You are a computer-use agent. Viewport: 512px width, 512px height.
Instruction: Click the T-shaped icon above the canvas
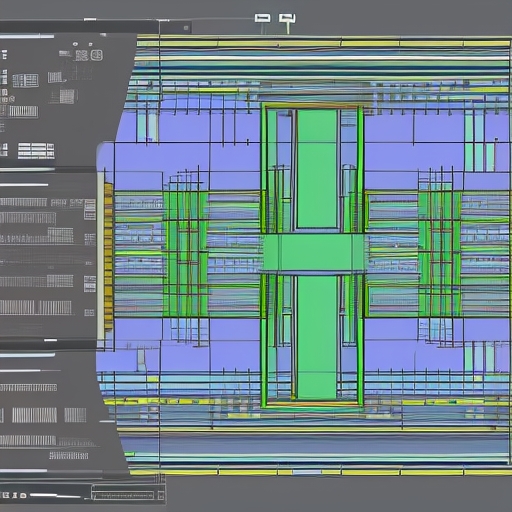287,18
